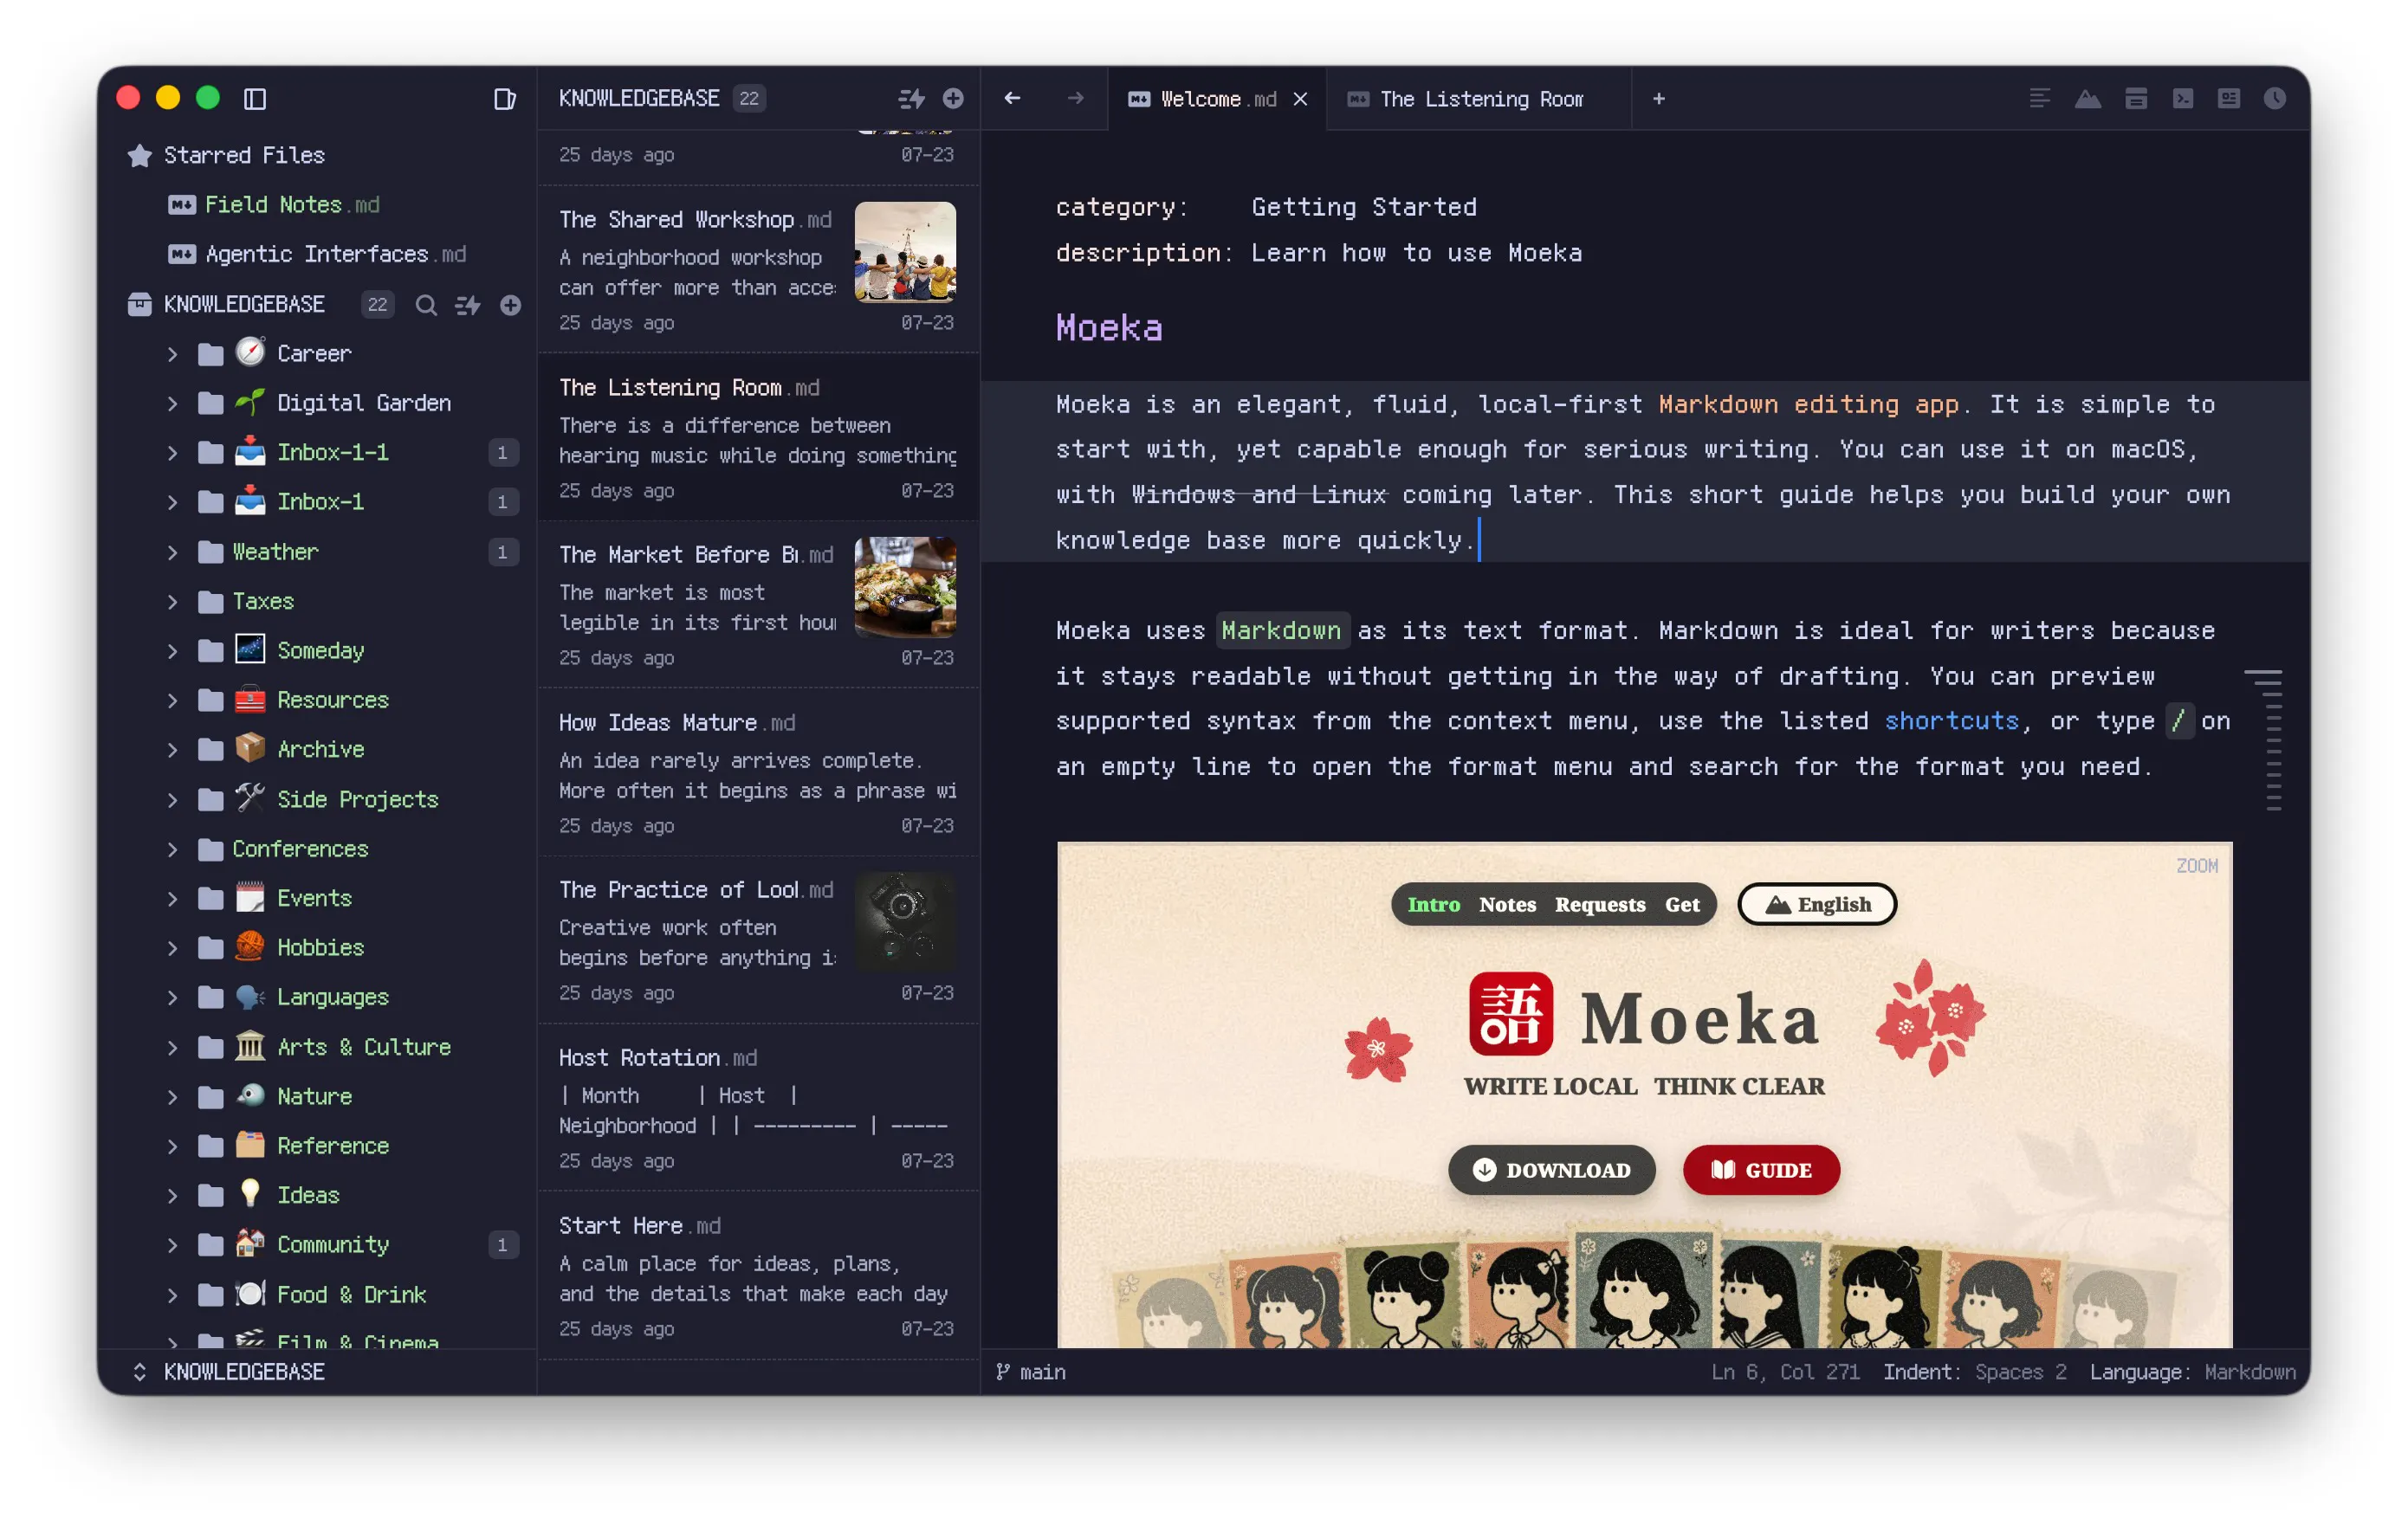Expand the Resources folder

click(x=172, y=700)
